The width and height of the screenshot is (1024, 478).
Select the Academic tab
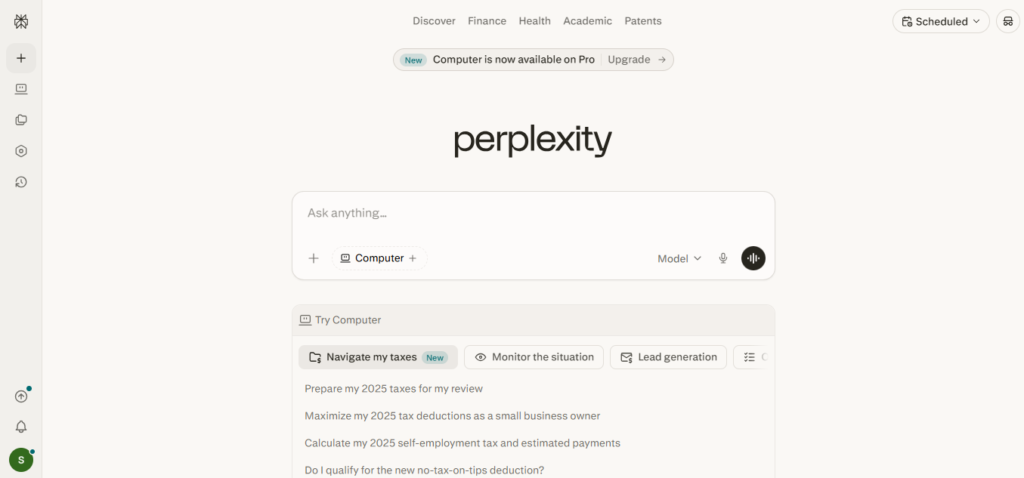[587, 21]
